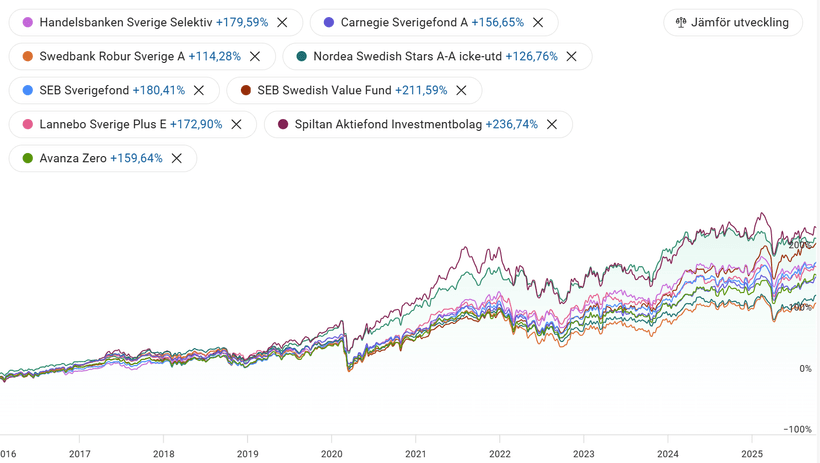Click the Jämför utveckling button

(732, 22)
